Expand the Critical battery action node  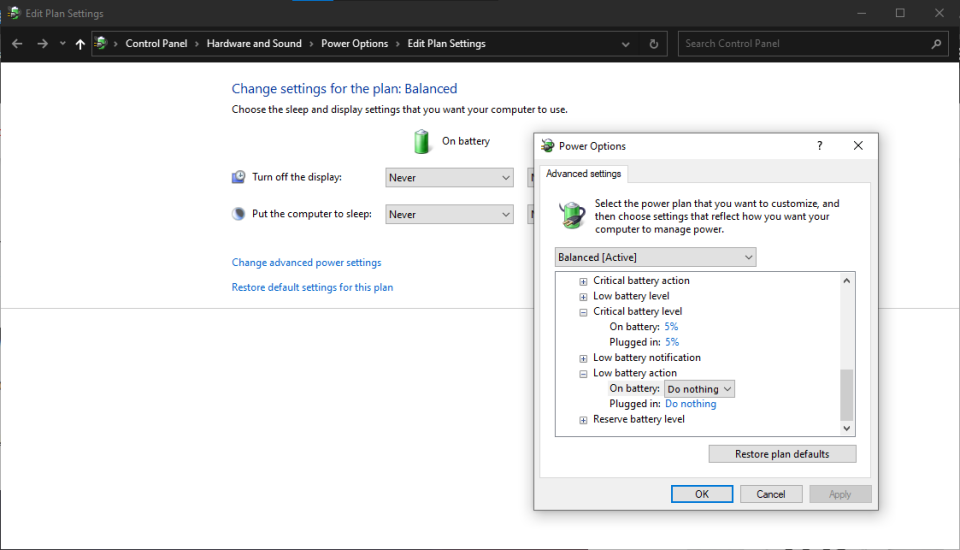click(584, 281)
